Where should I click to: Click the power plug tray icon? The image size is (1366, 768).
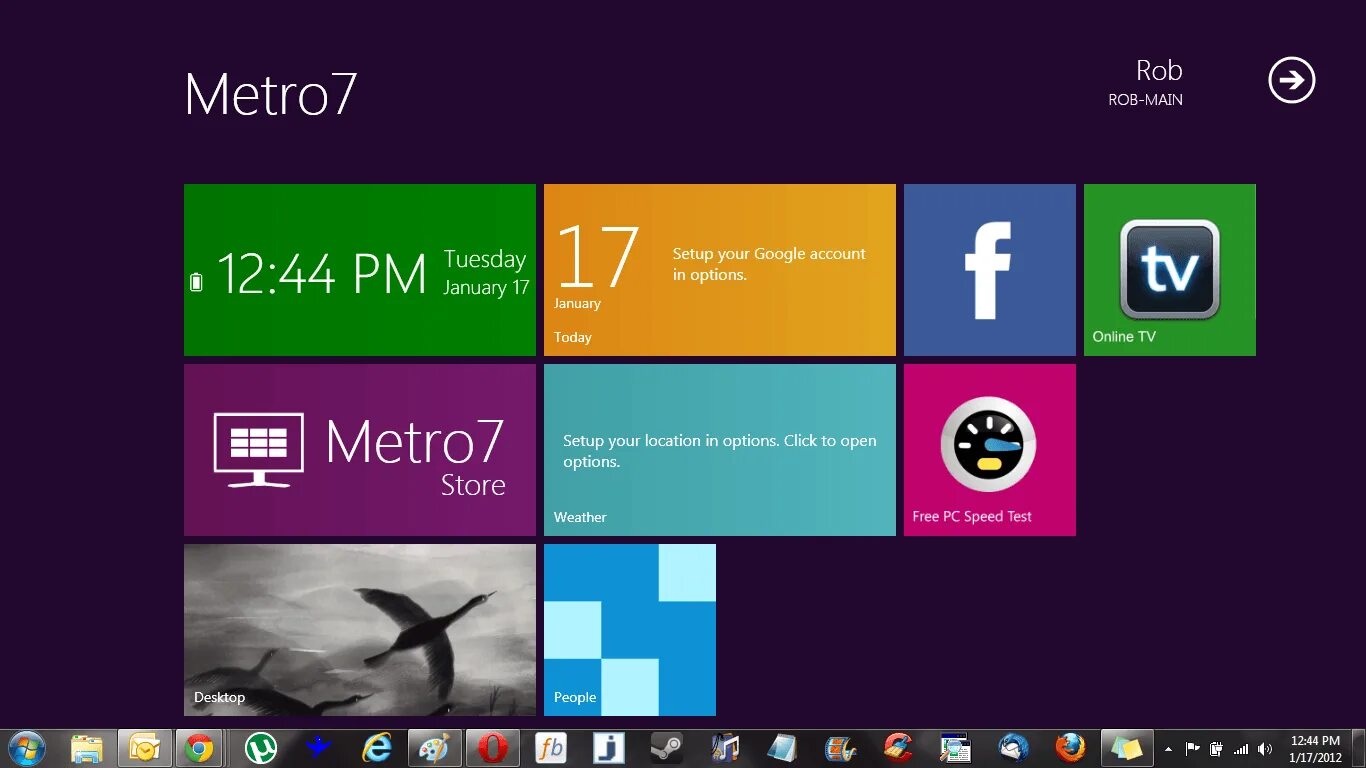tap(1216, 749)
